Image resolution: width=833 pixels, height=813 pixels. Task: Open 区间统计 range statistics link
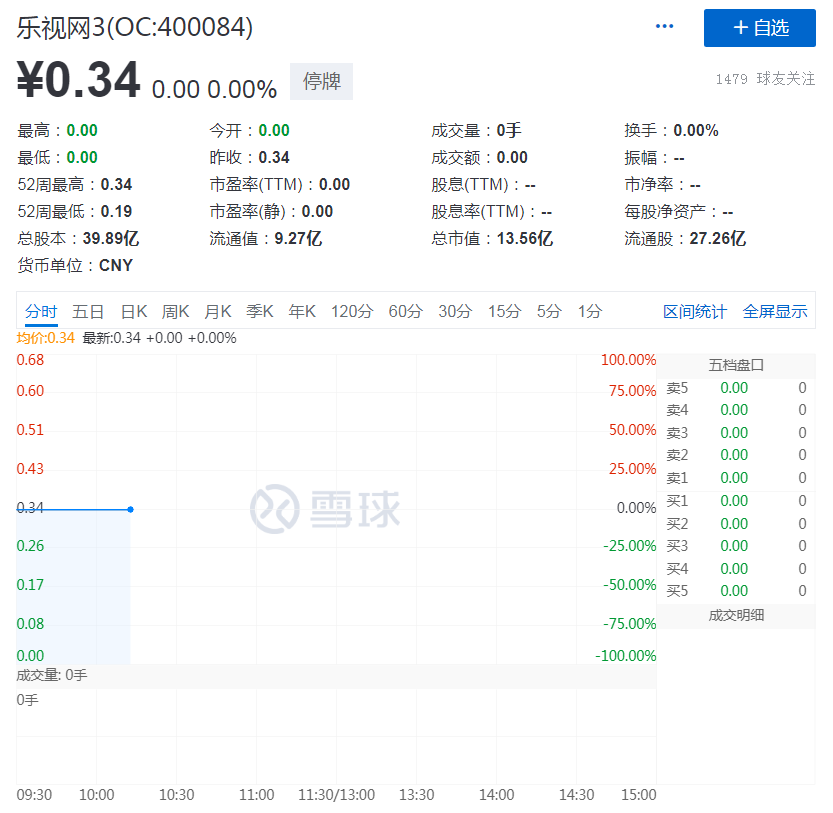point(695,311)
